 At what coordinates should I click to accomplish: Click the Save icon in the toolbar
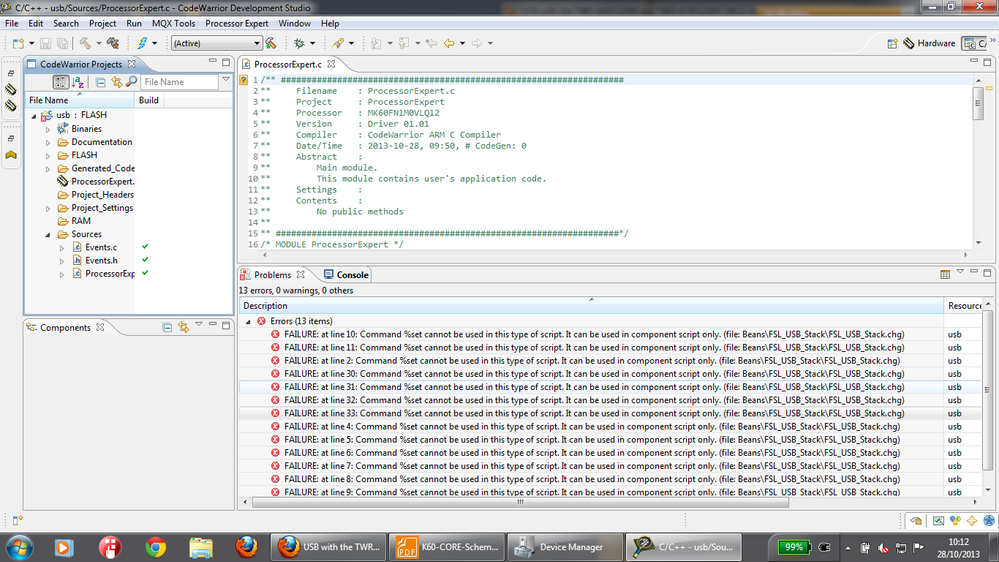click(45, 43)
